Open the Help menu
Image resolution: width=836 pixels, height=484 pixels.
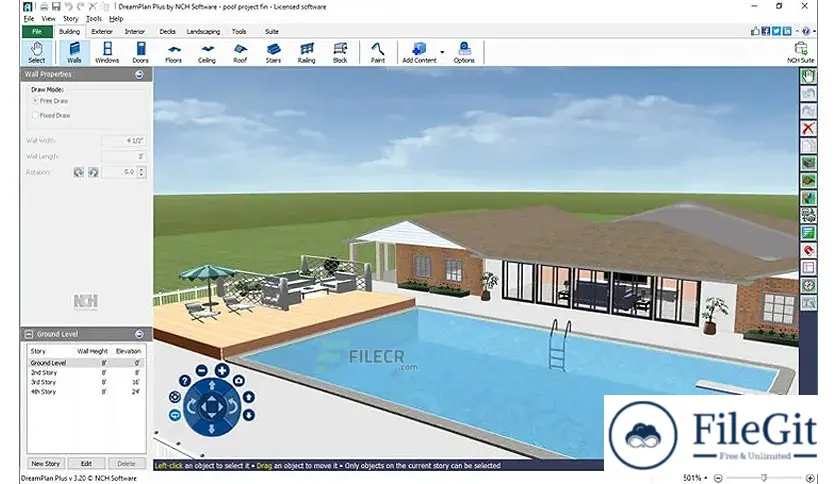point(116,19)
